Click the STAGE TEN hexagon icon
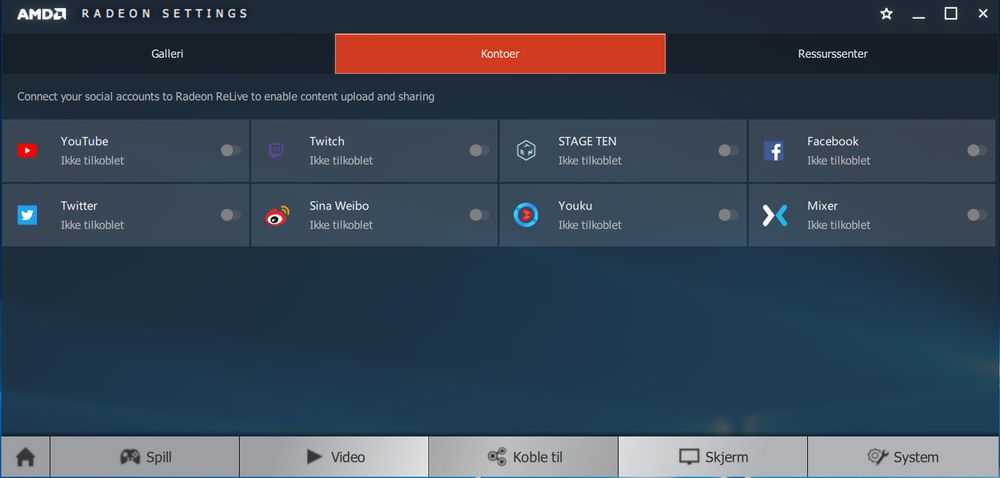Viewport: 1000px width, 478px height. pos(526,151)
